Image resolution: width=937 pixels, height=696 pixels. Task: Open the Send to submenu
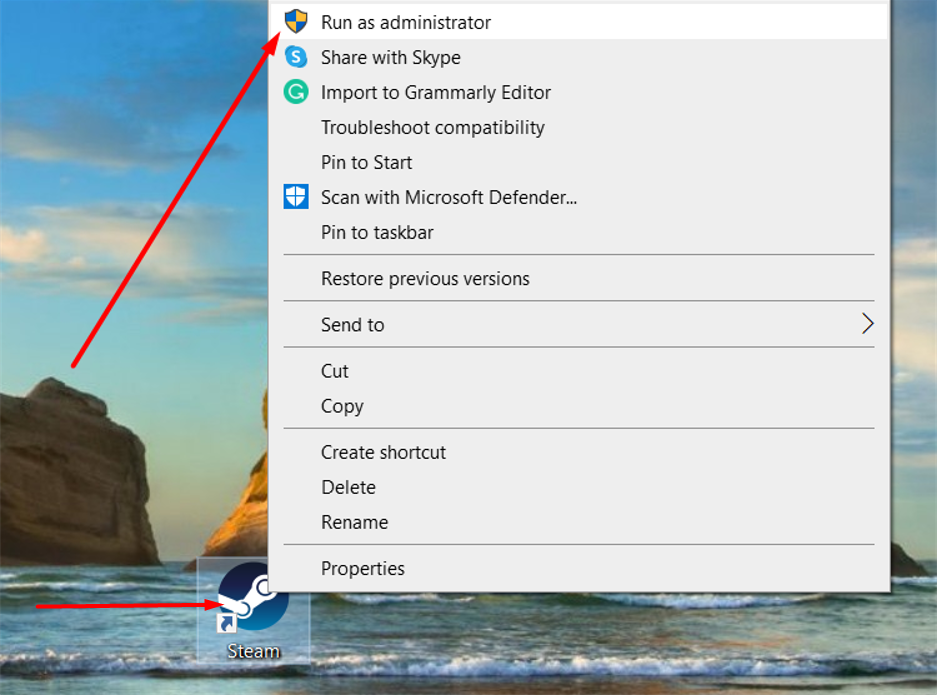click(578, 324)
